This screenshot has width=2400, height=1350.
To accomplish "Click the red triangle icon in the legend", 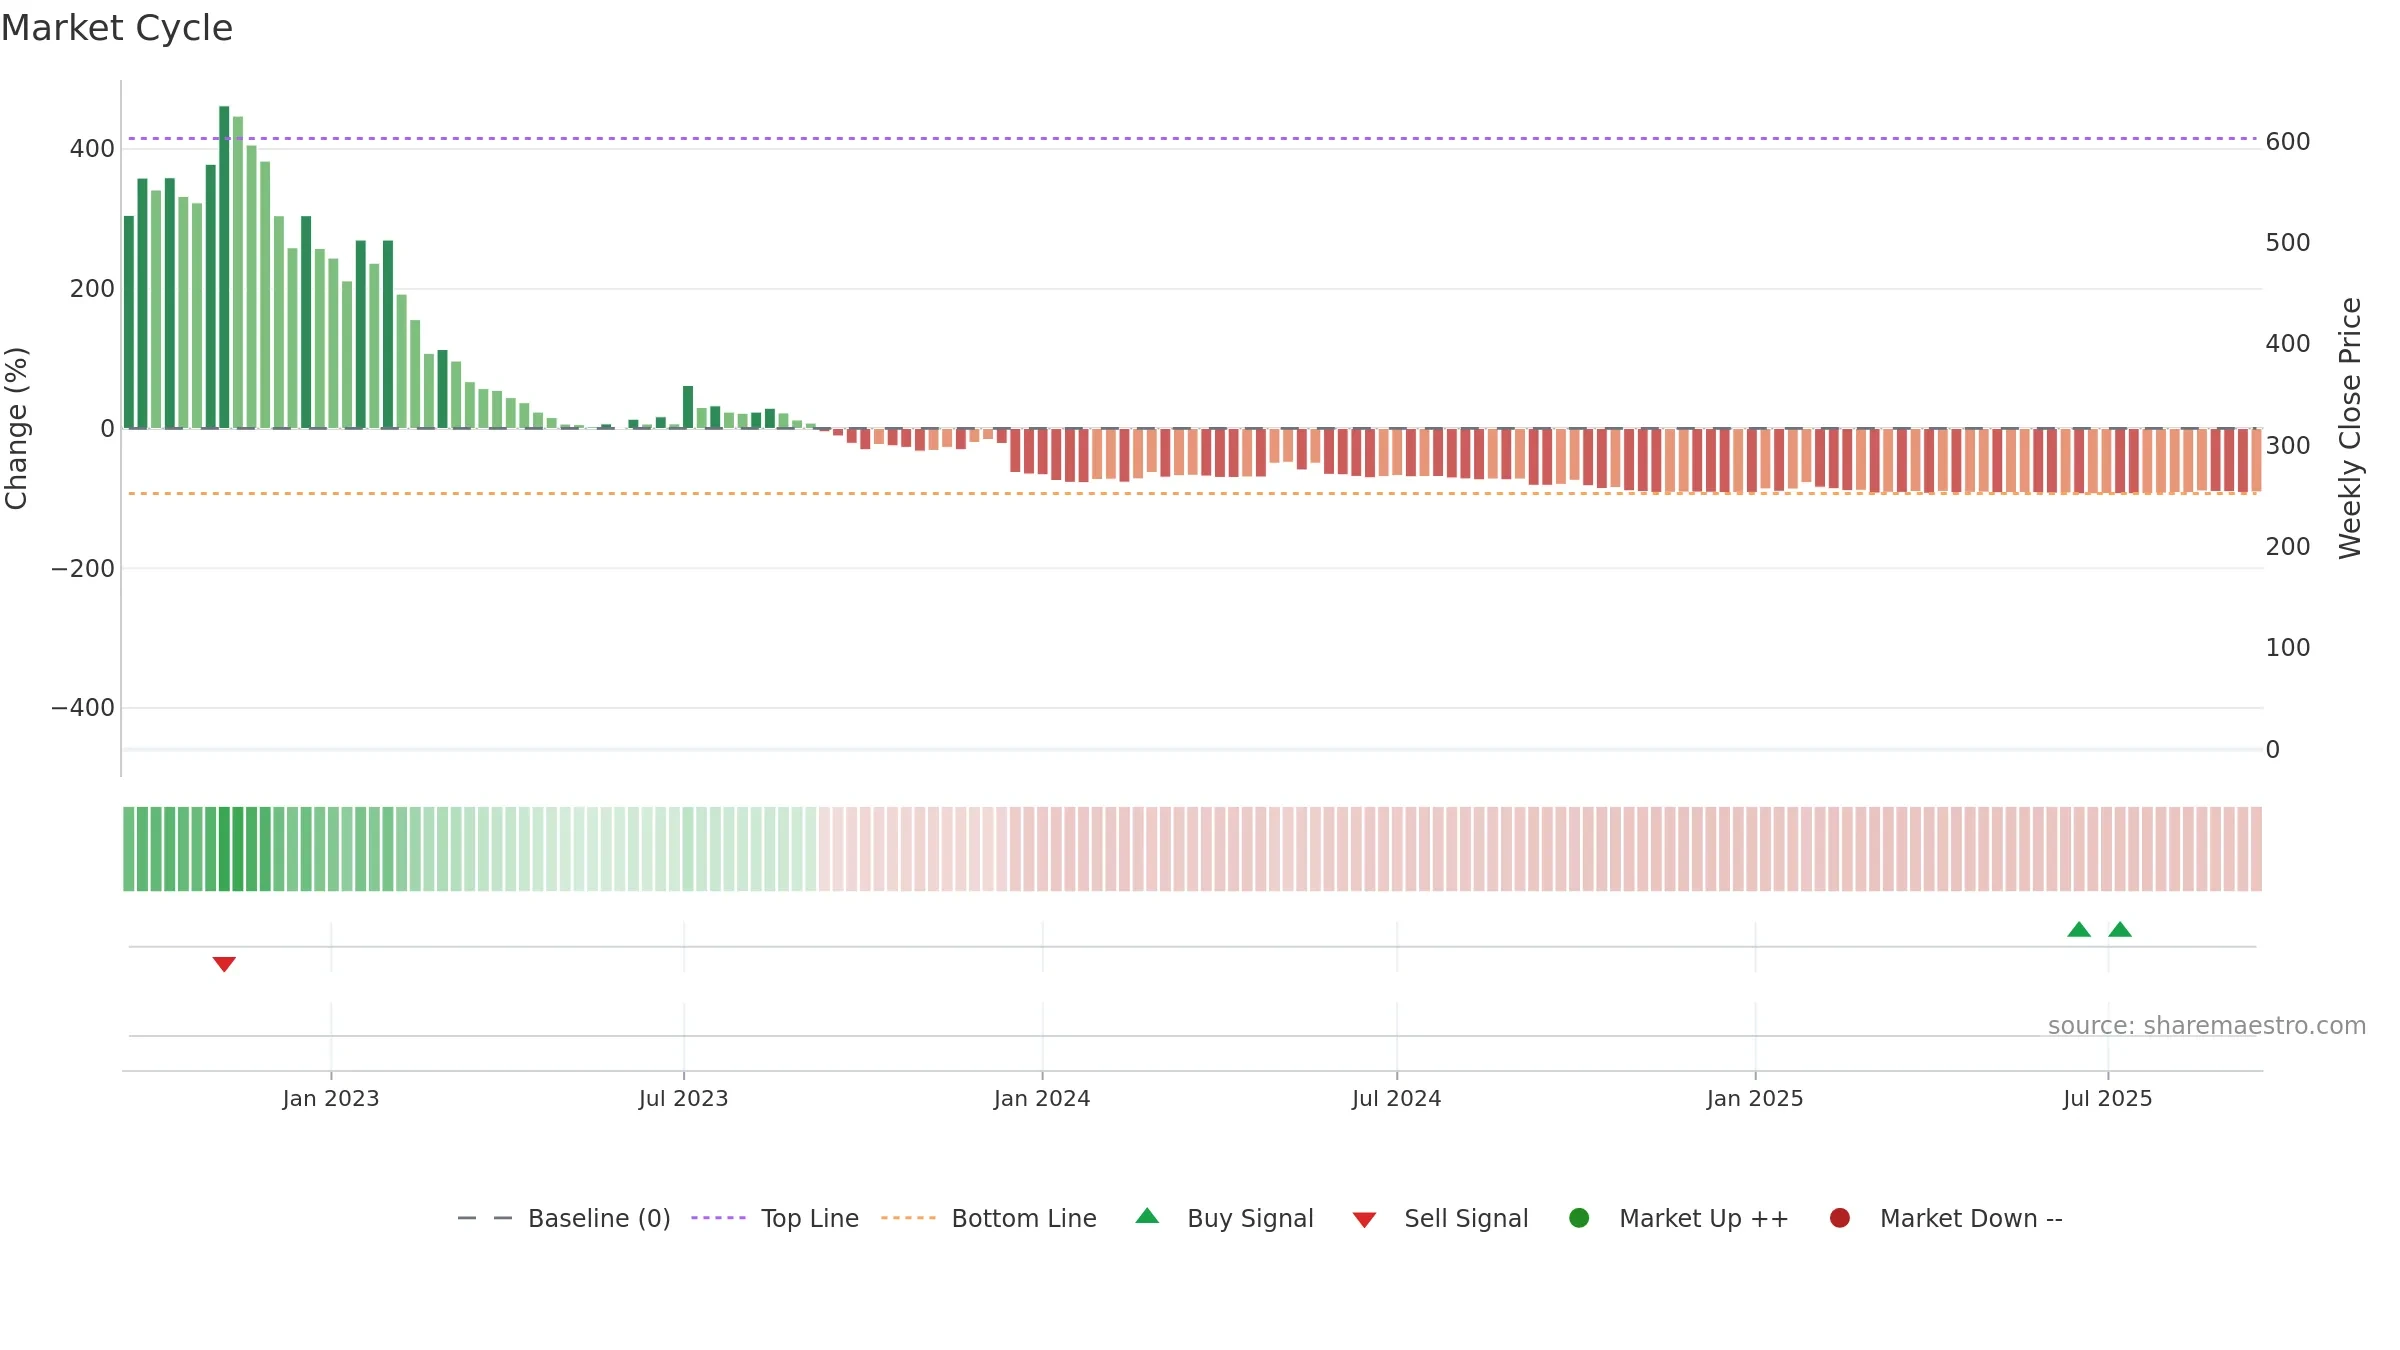I will coord(1364,1220).
